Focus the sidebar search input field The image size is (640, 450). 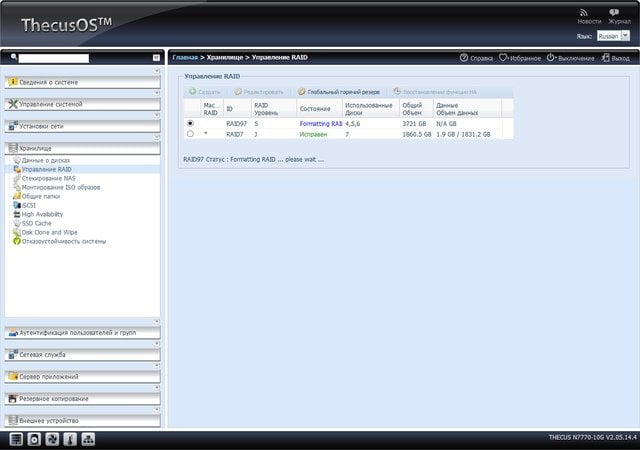pos(53,58)
